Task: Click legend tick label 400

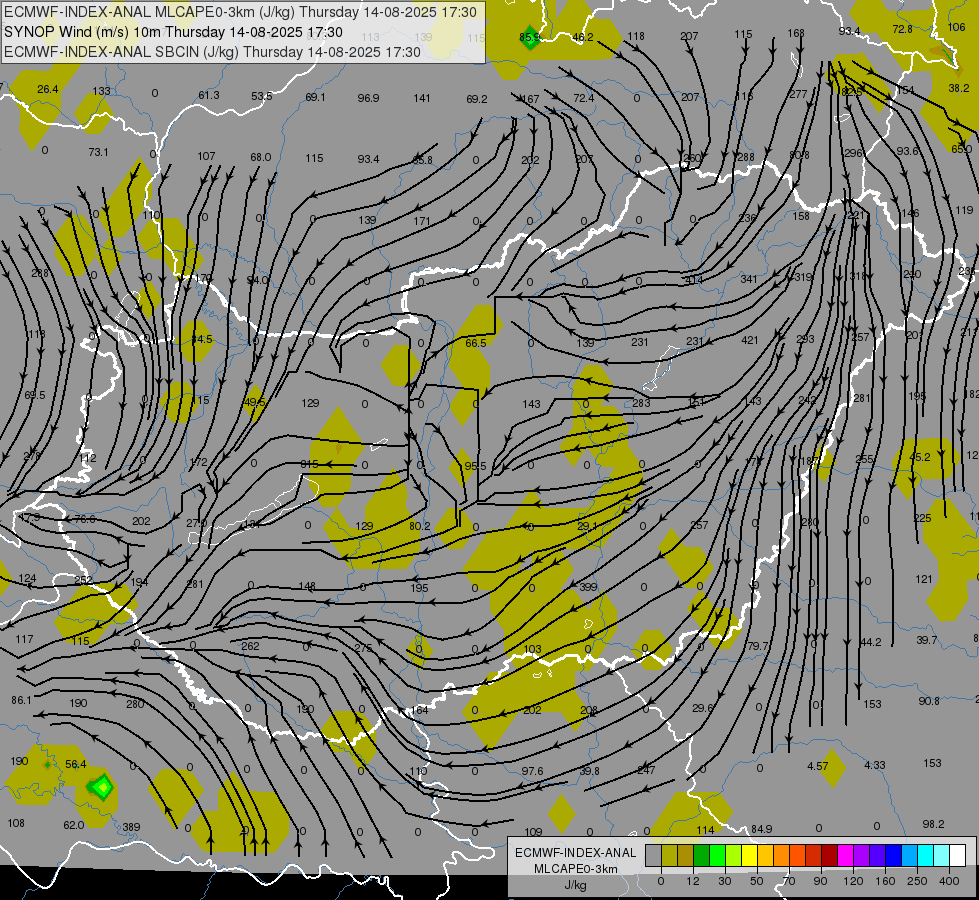Action: coord(949,881)
